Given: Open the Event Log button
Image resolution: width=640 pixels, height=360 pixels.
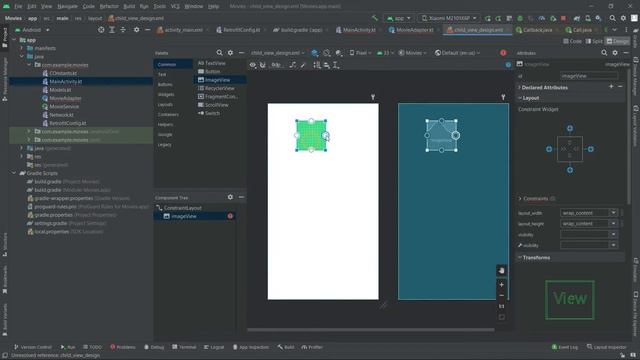Looking at the screenshot, I should point(564,347).
